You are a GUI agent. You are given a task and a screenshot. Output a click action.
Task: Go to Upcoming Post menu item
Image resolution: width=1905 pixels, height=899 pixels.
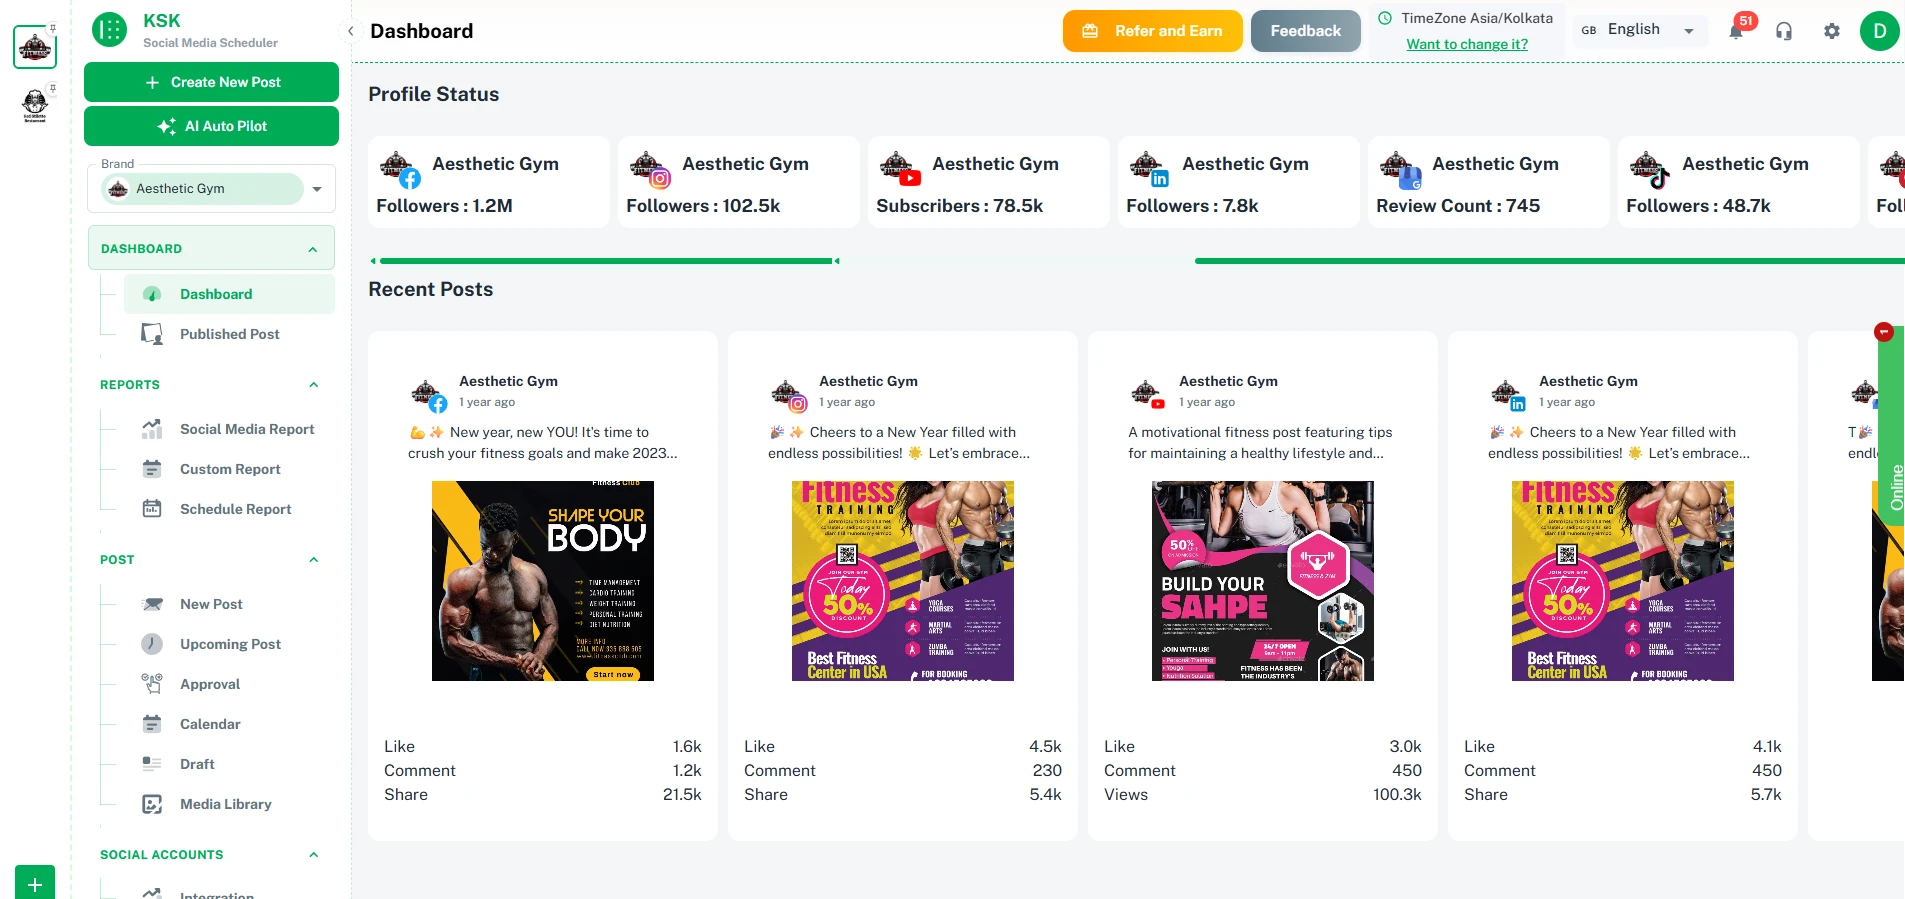[x=230, y=644]
